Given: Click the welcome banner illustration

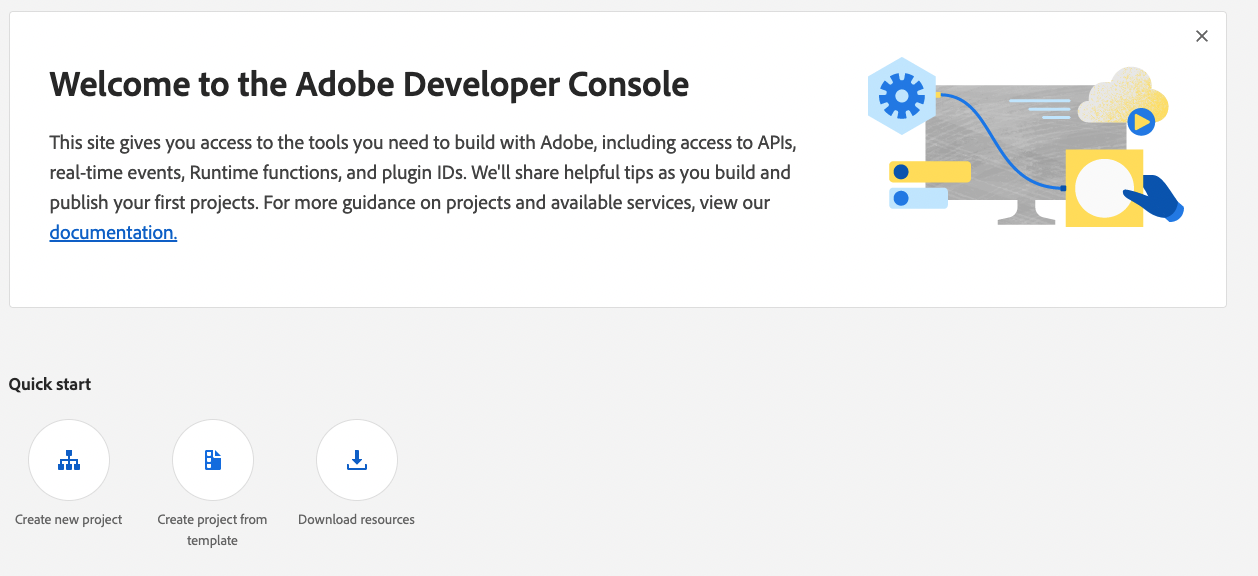Looking at the screenshot, I should (x=1026, y=142).
